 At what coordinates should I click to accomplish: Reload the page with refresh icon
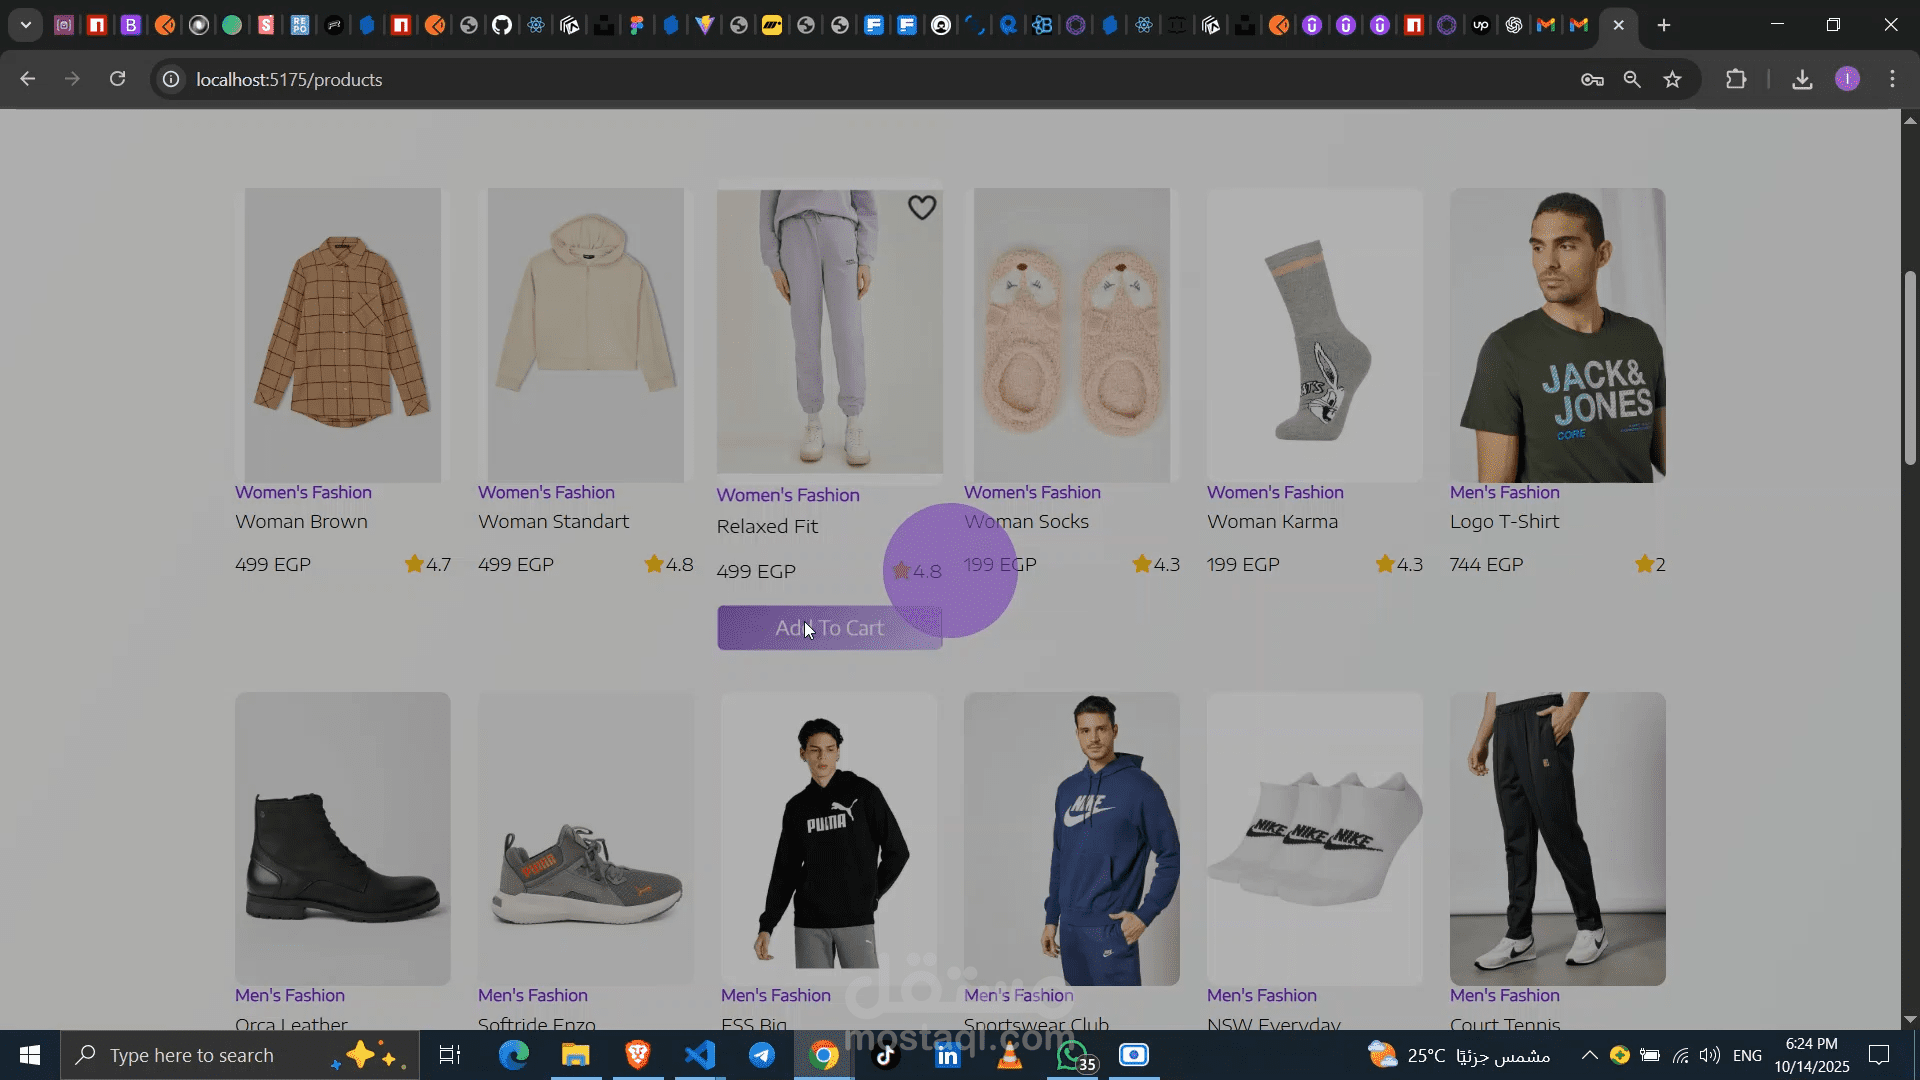(x=118, y=79)
